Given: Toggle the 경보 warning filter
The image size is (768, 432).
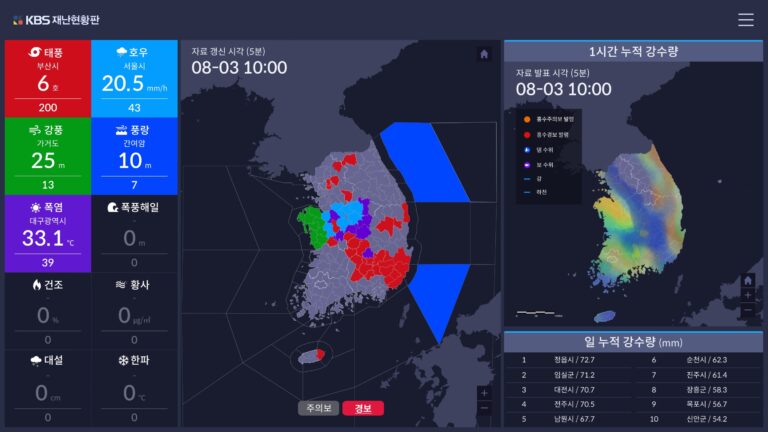Looking at the screenshot, I should pyautogui.click(x=362, y=408).
